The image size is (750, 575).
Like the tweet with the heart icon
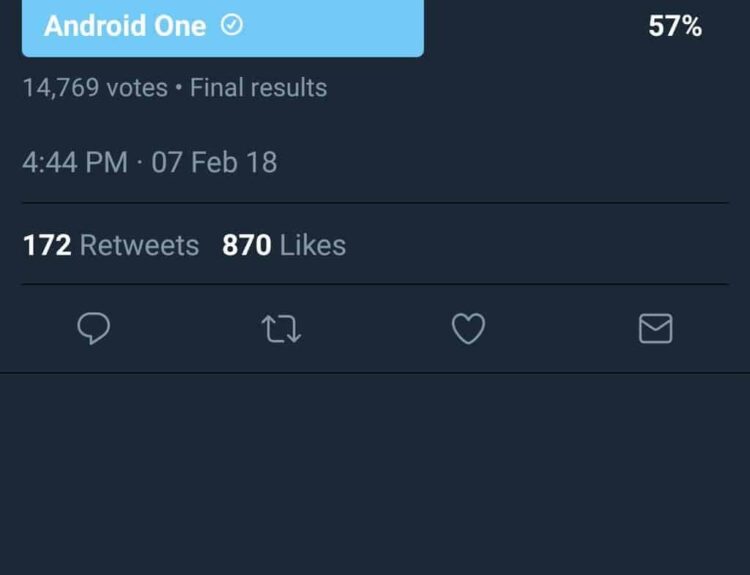468,329
